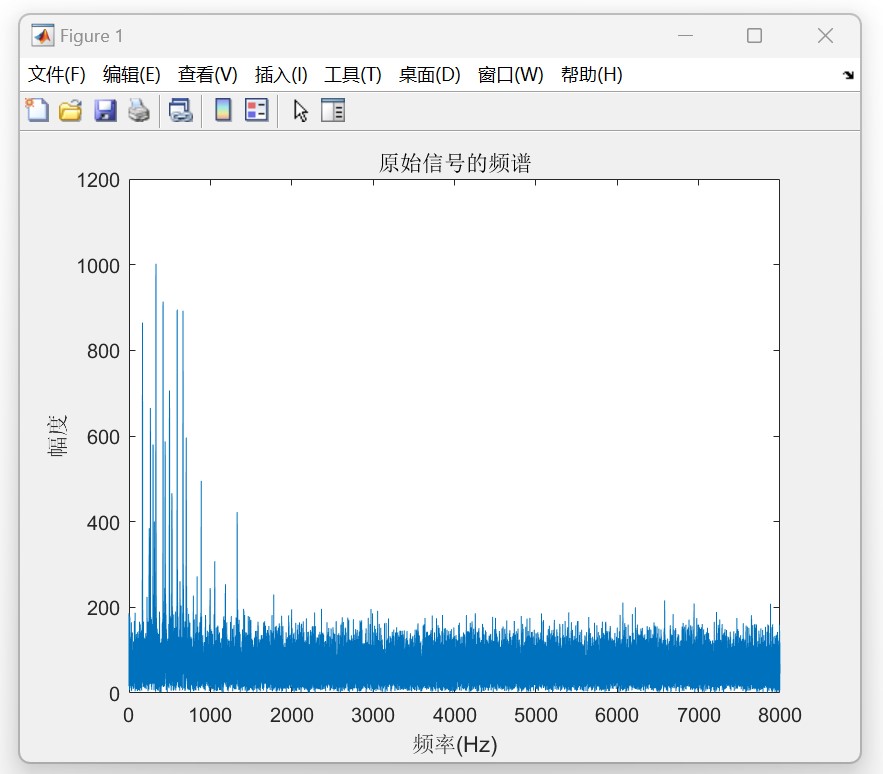Select the y-axis label 幅度
This screenshot has width=883, height=774.
(x=57, y=436)
